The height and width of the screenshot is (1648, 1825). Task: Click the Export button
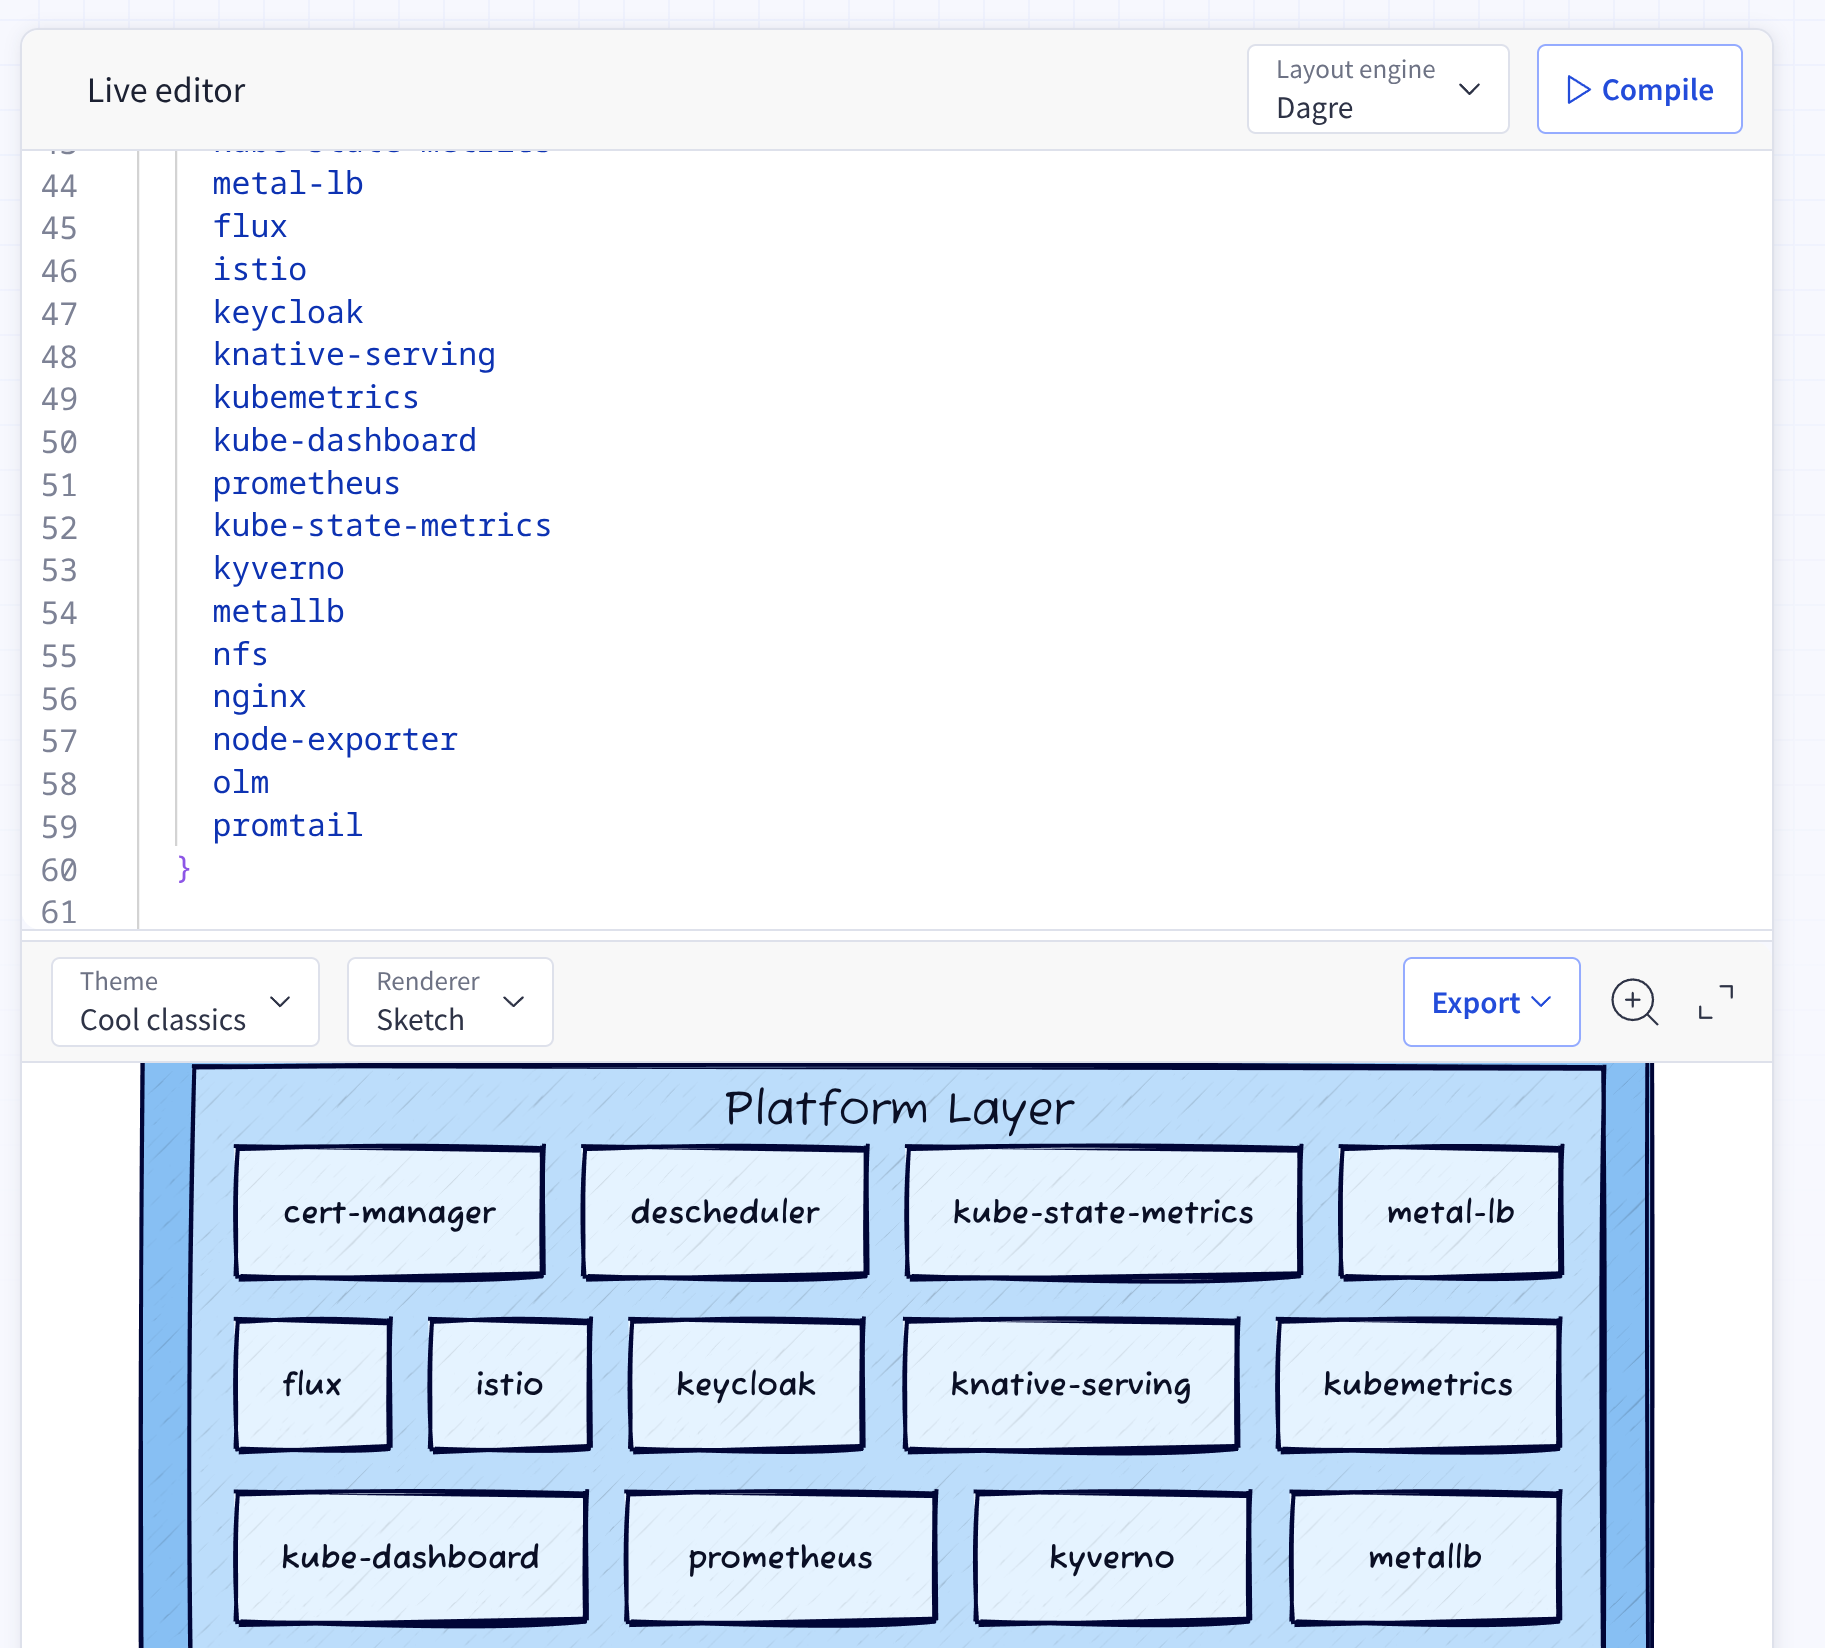coord(1490,1002)
